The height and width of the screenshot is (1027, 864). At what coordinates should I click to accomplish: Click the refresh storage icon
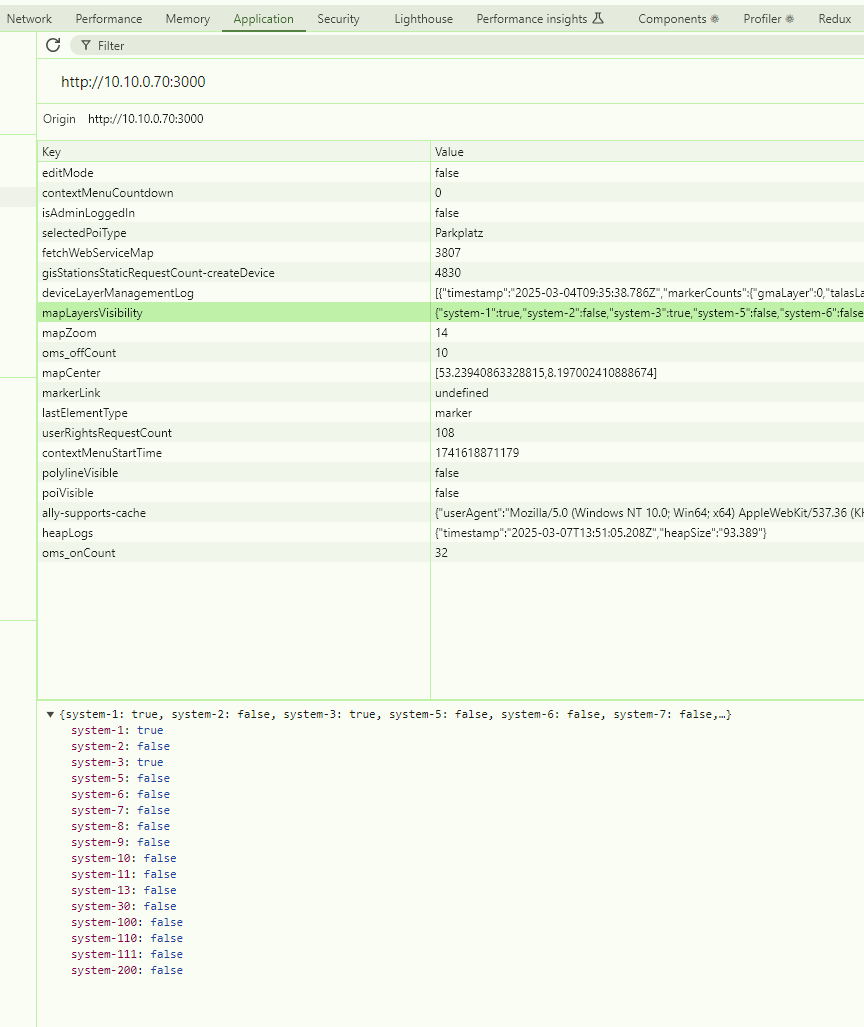pos(53,45)
